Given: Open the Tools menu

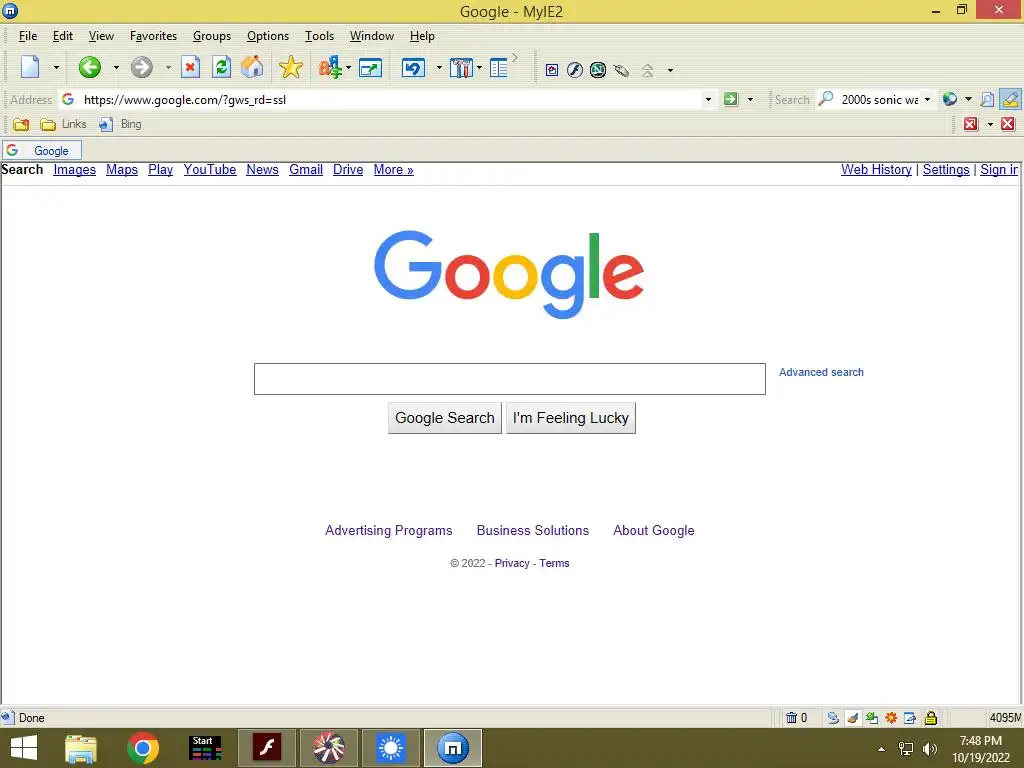Looking at the screenshot, I should 319,36.
